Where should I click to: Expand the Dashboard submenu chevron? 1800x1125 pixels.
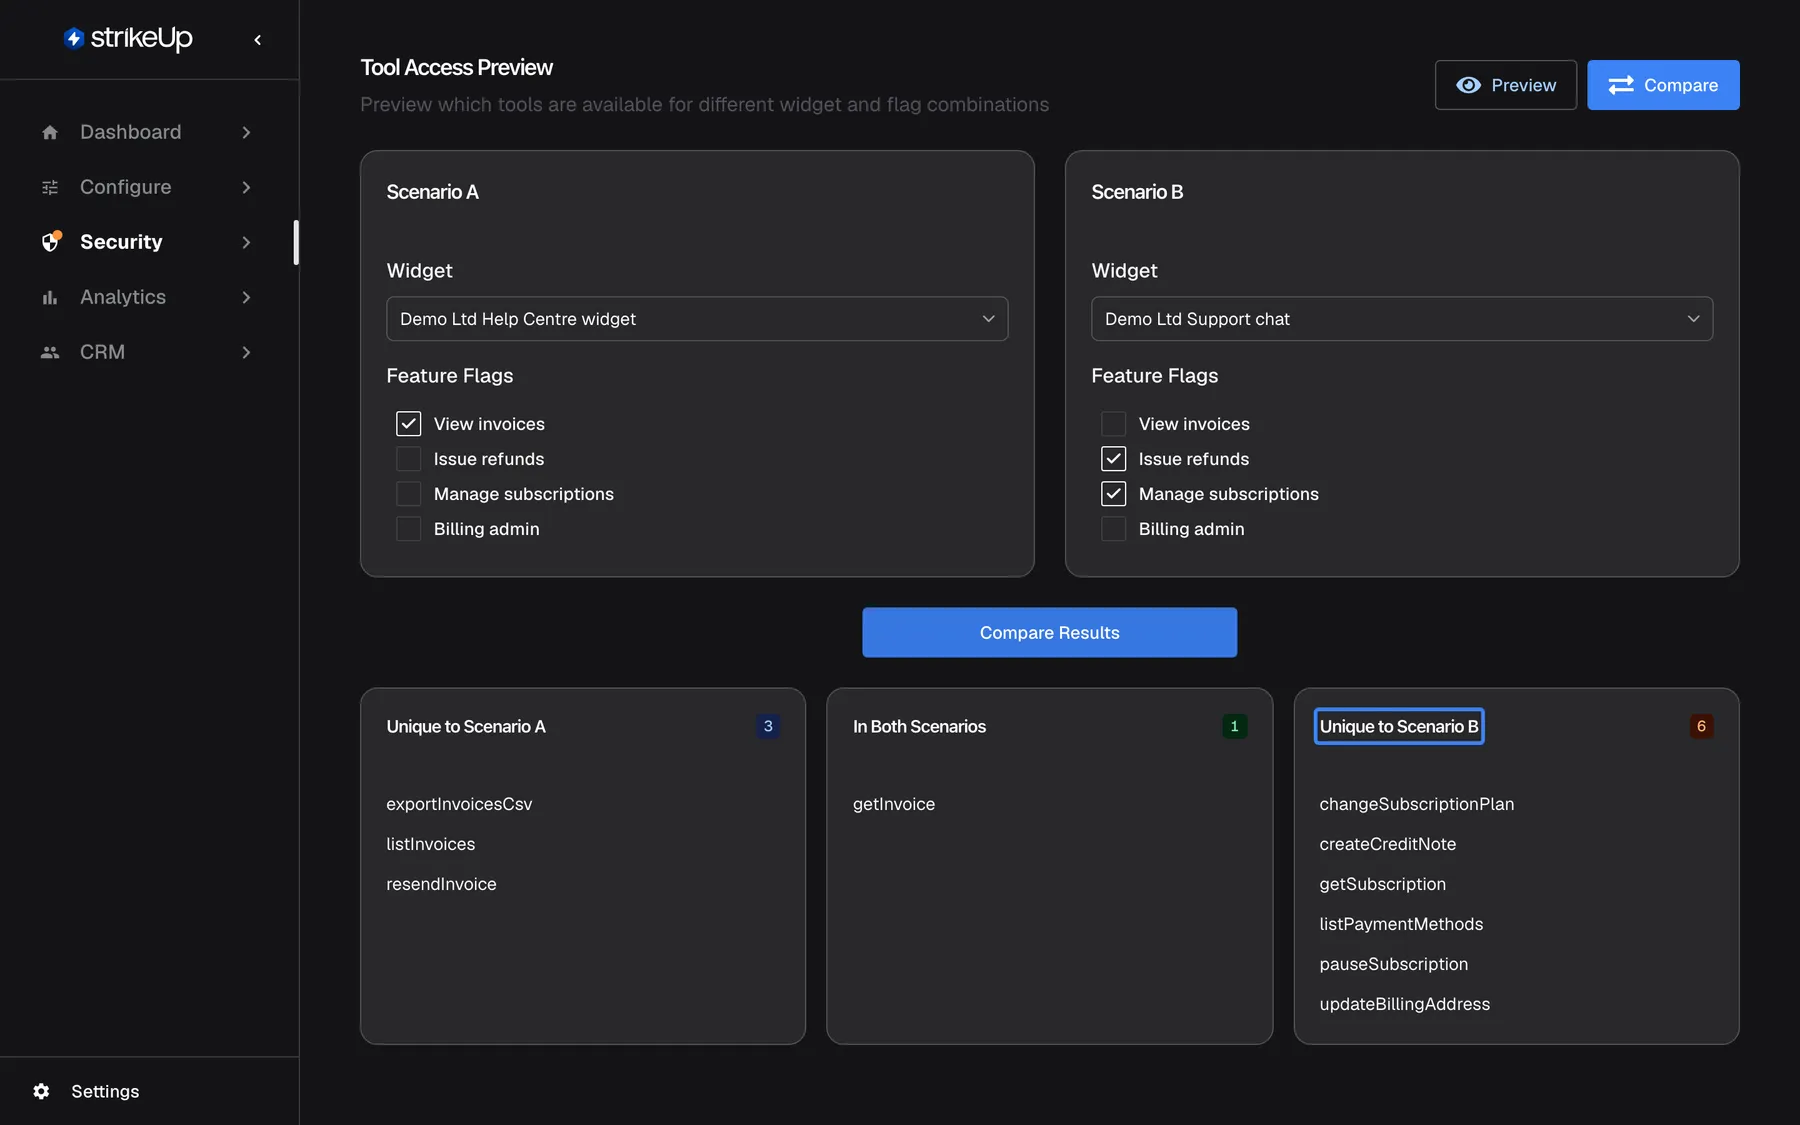tap(246, 132)
